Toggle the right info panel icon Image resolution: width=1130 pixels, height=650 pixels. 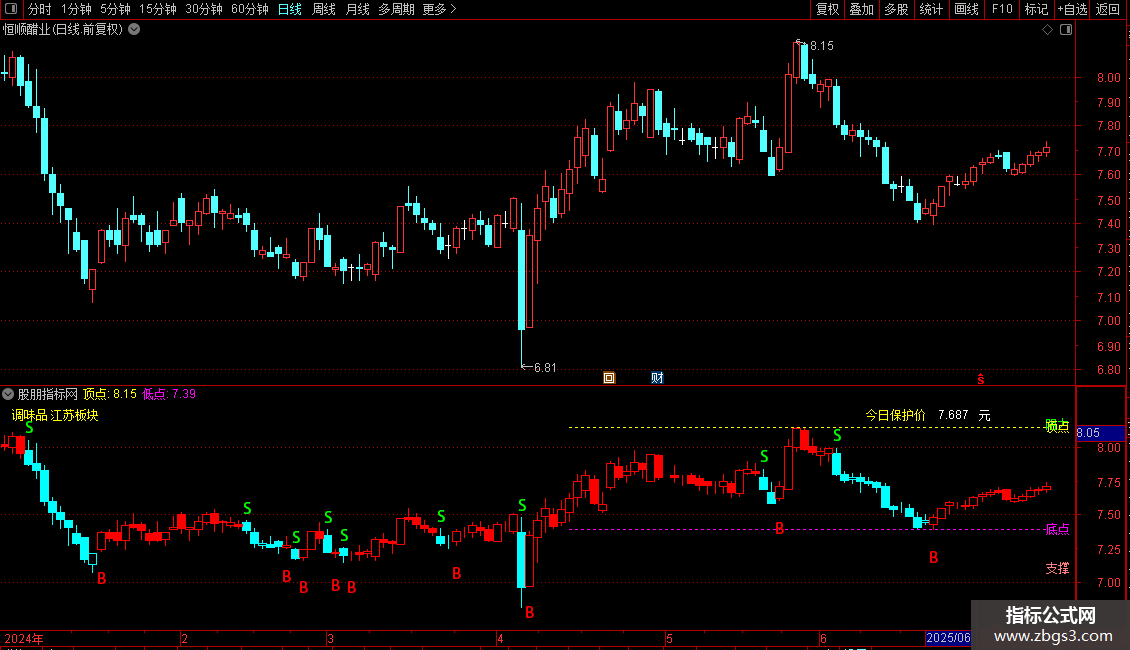(1066, 30)
